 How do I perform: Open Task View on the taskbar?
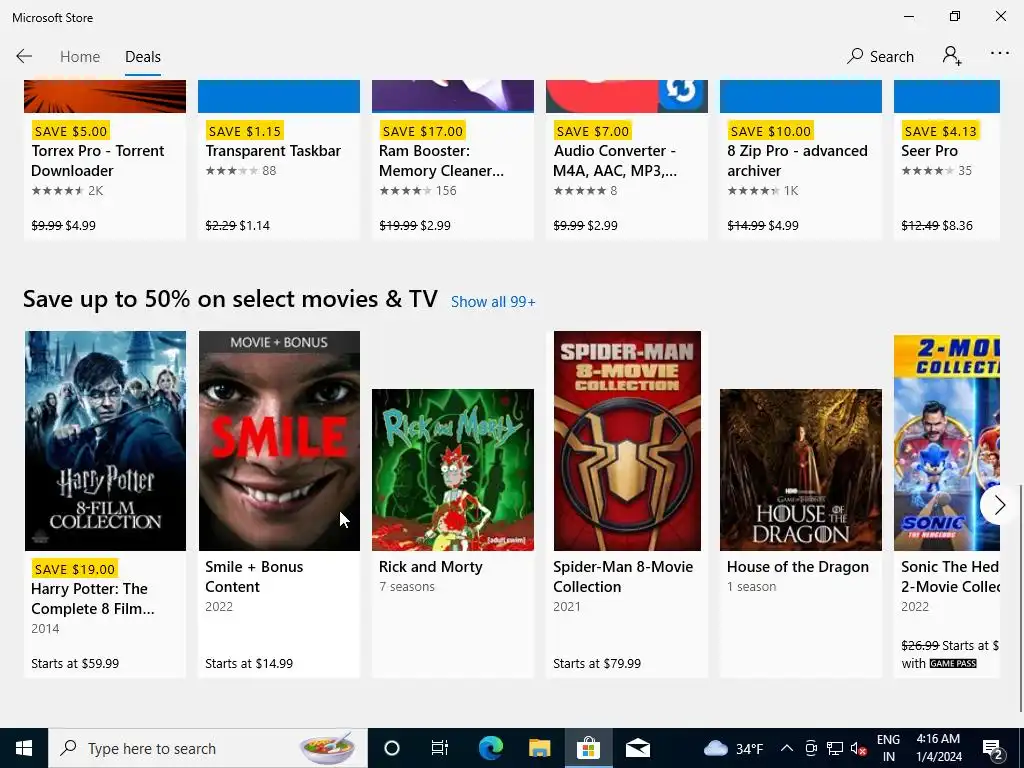point(440,748)
